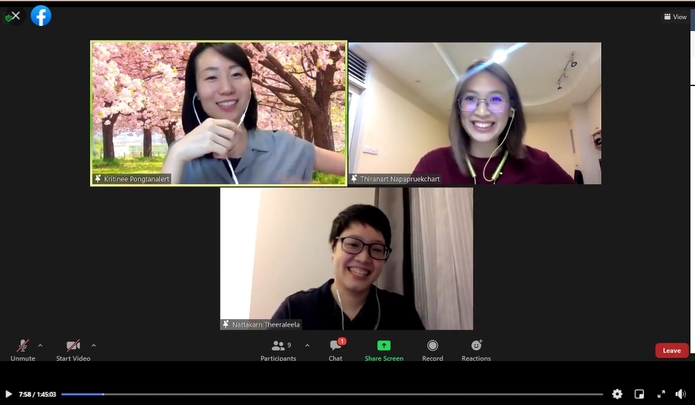Open the View layout menu
The image size is (695, 405).
[675, 17]
